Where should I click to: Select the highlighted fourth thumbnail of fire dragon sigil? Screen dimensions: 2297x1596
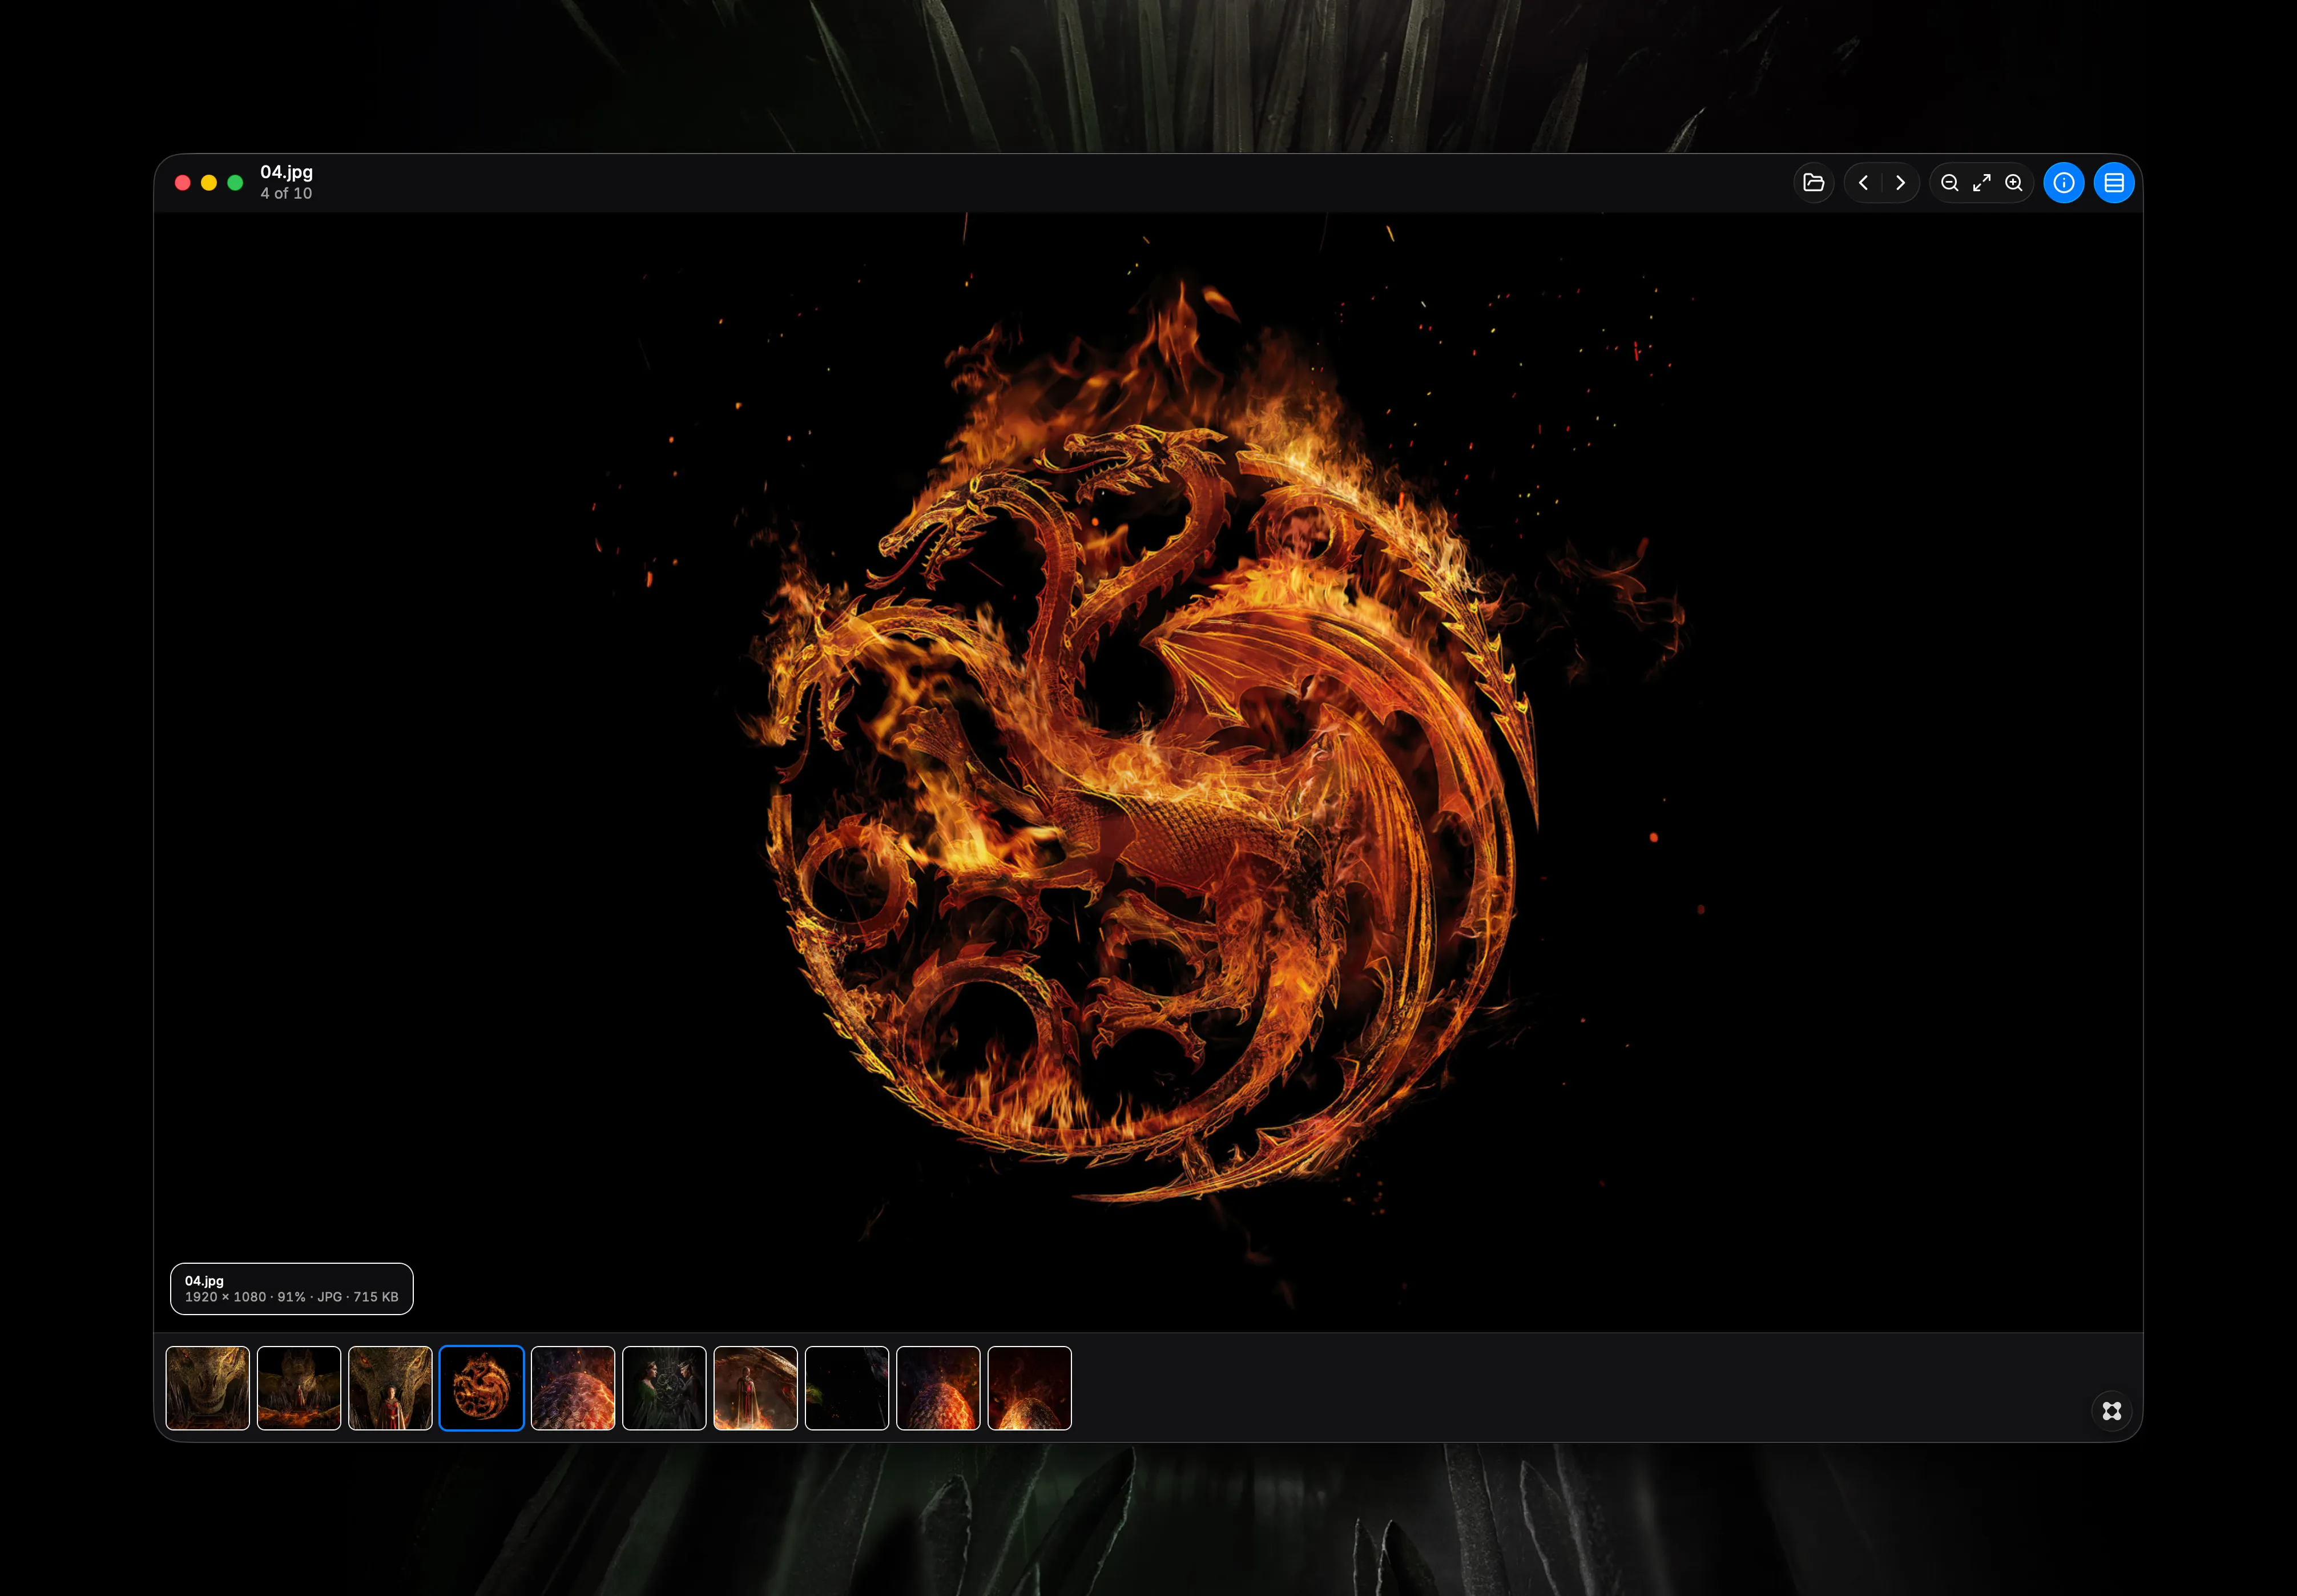tap(482, 1388)
